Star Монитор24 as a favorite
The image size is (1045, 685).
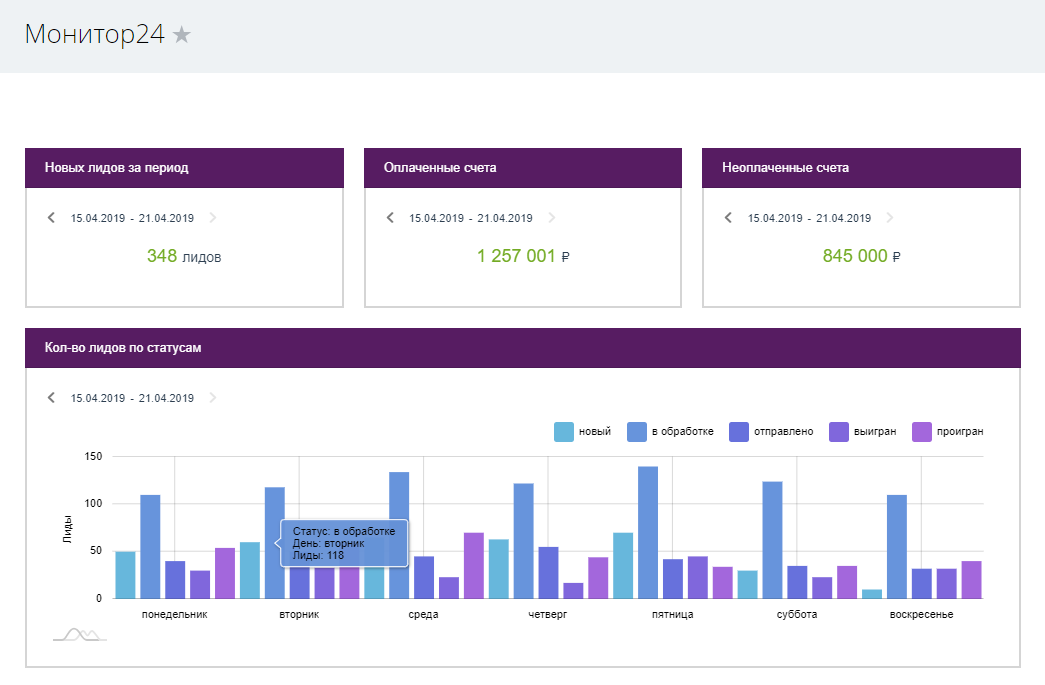coord(181,35)
